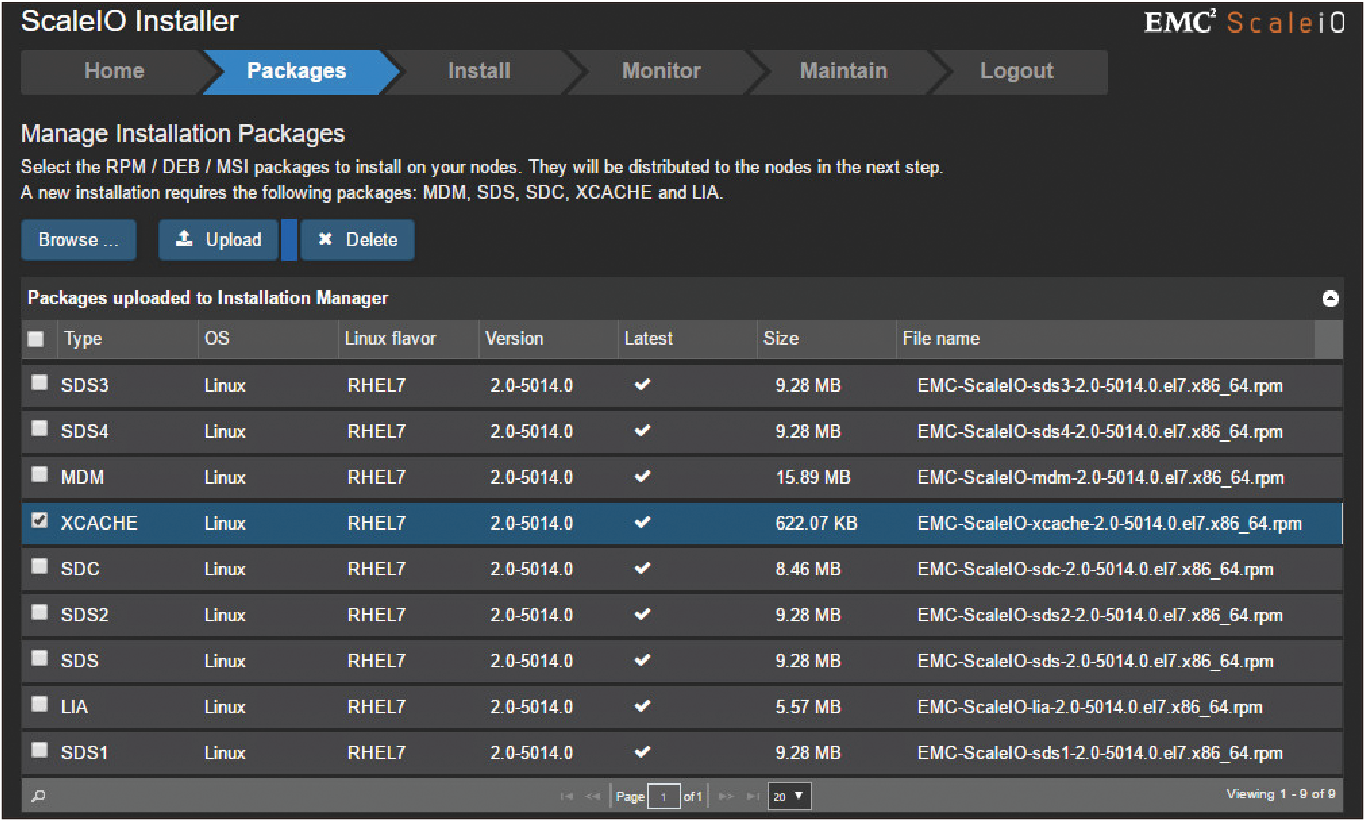Click the search magnifier icon in footer
Image resolution: width=1366 pixels, height=823 pixels.
click(38, 796)
